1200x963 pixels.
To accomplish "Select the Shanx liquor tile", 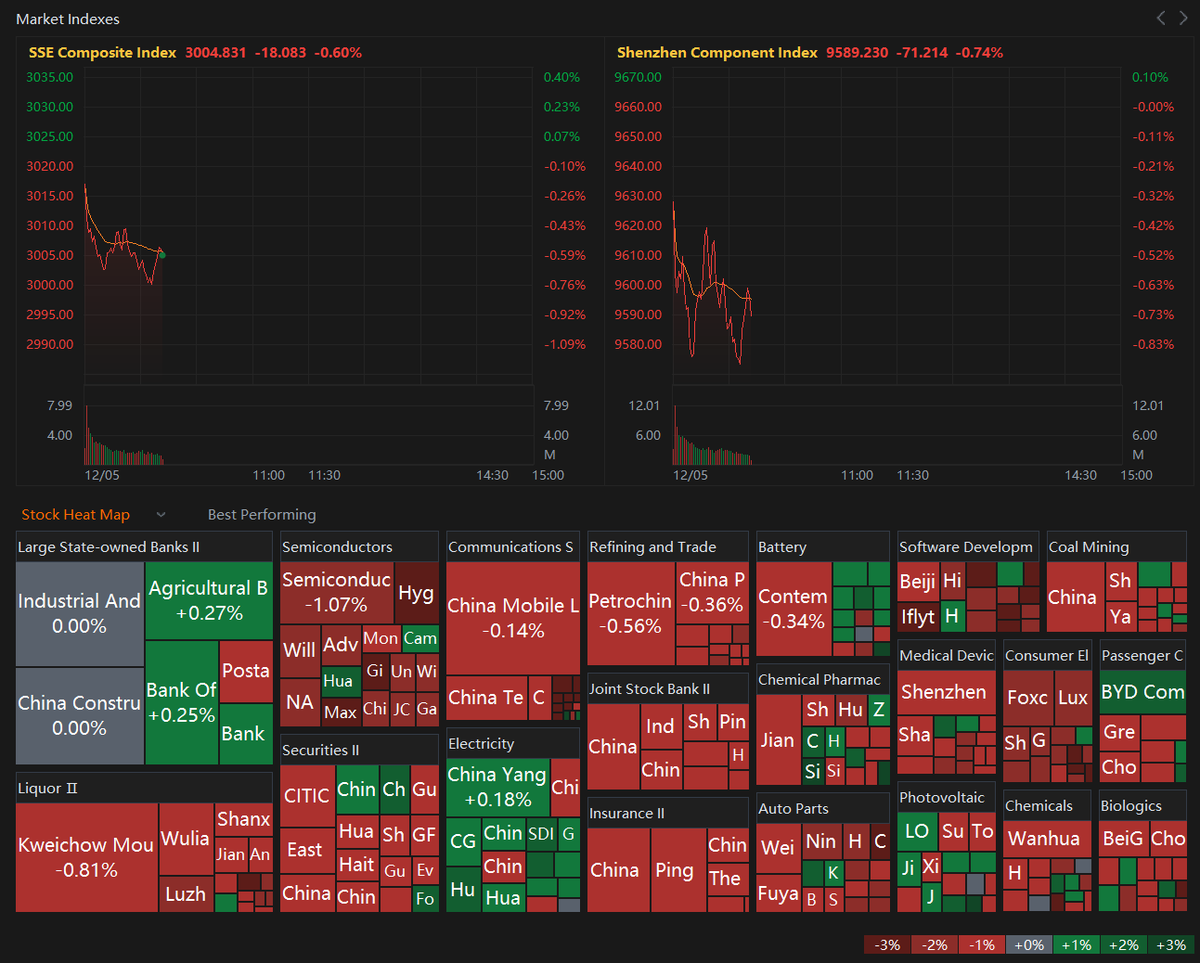I will pos(243,819).
